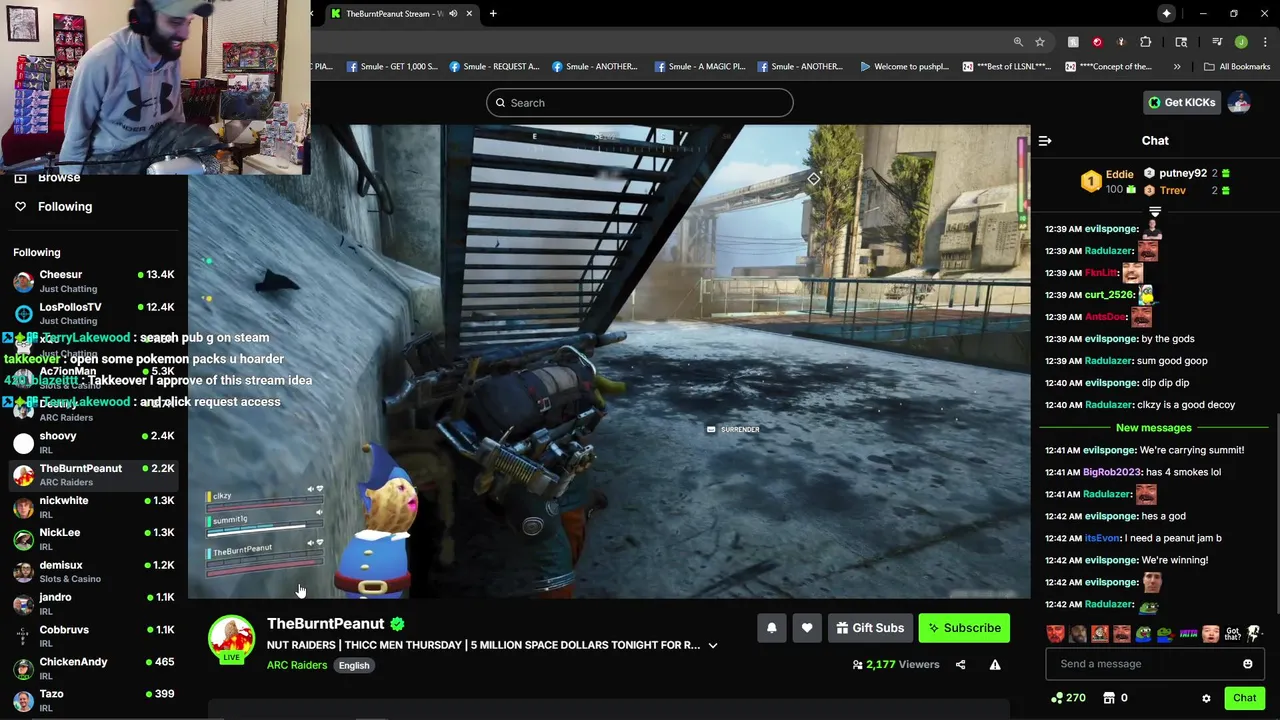Screen dimensions: 1280x720
Task: Open Browse in left sidebar
Action: pyautogui.click(x=58, y=177)
